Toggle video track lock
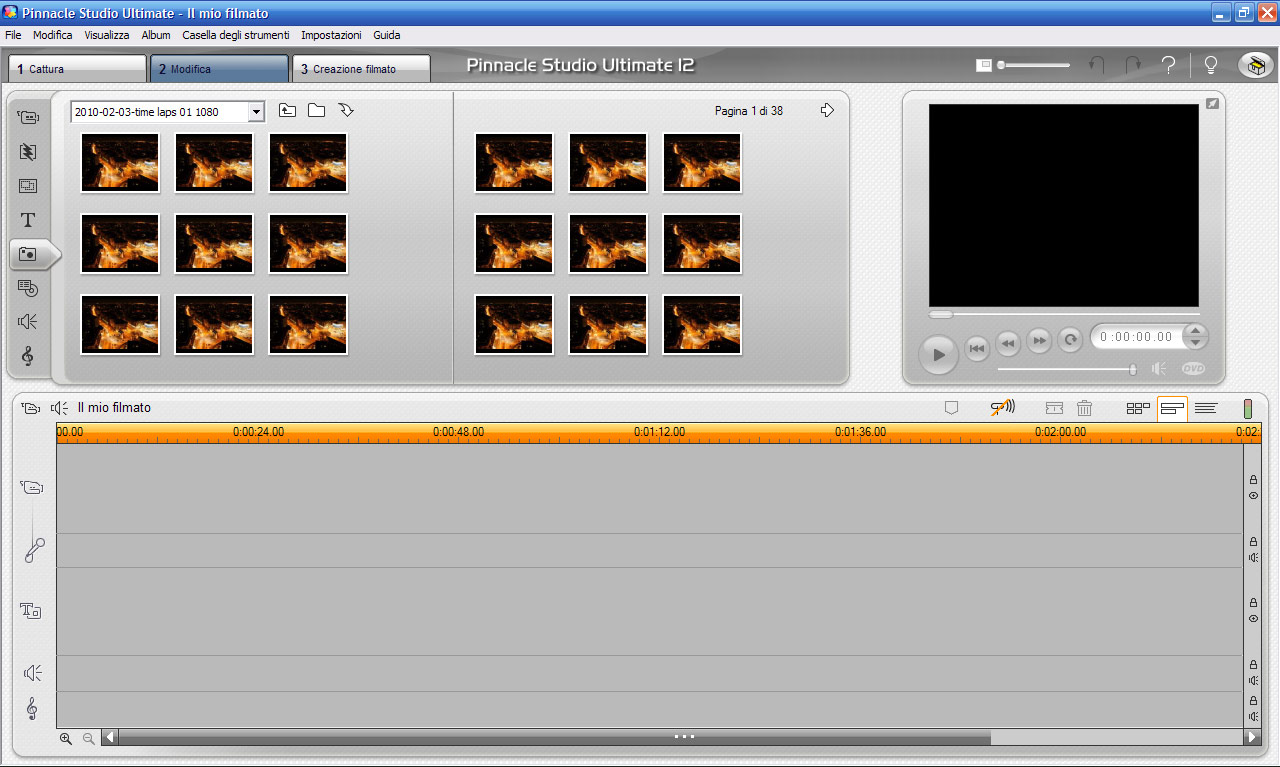 pyautogui.click(x=1253, y=480)
